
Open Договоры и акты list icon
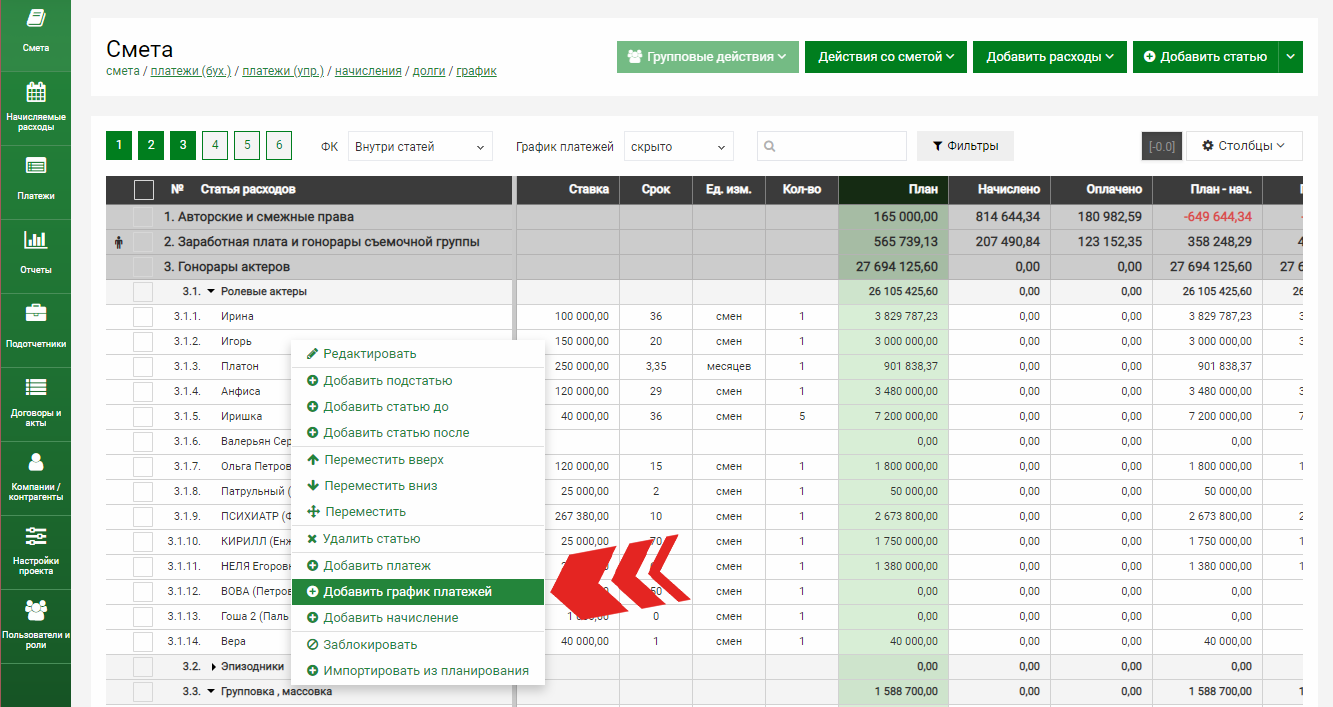pos(36,387)
